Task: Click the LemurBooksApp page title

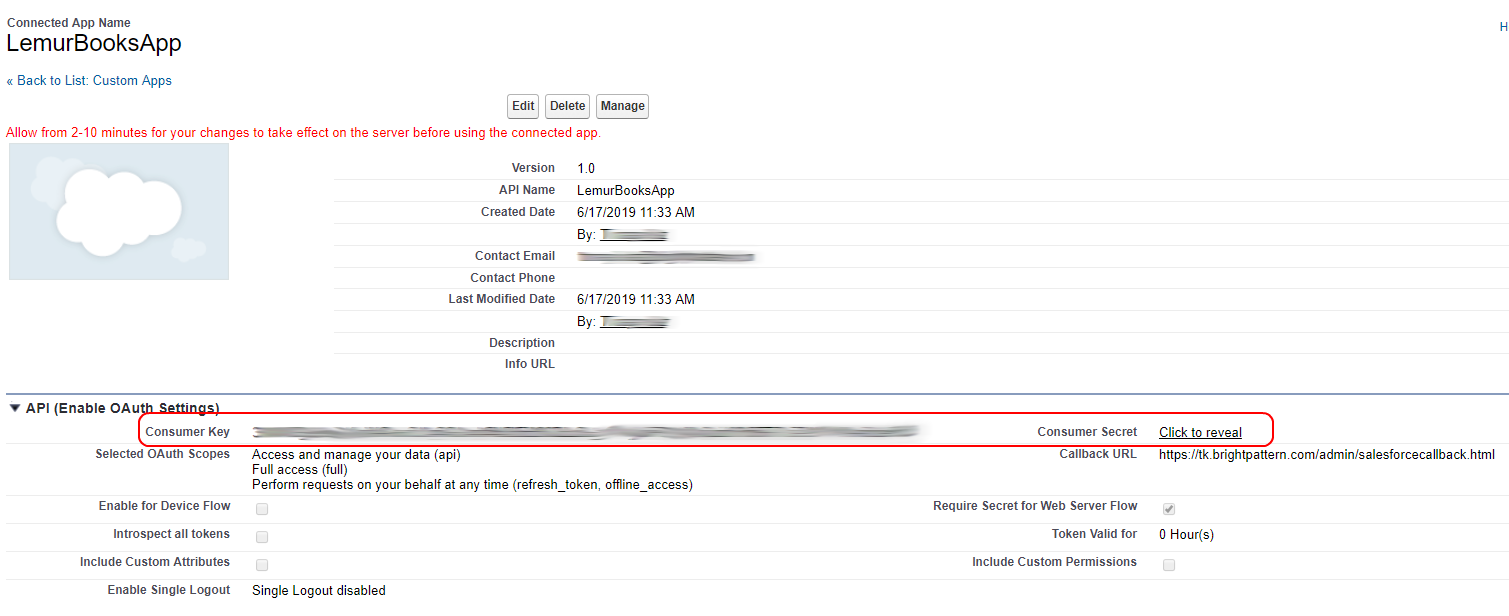Action: 94,44
